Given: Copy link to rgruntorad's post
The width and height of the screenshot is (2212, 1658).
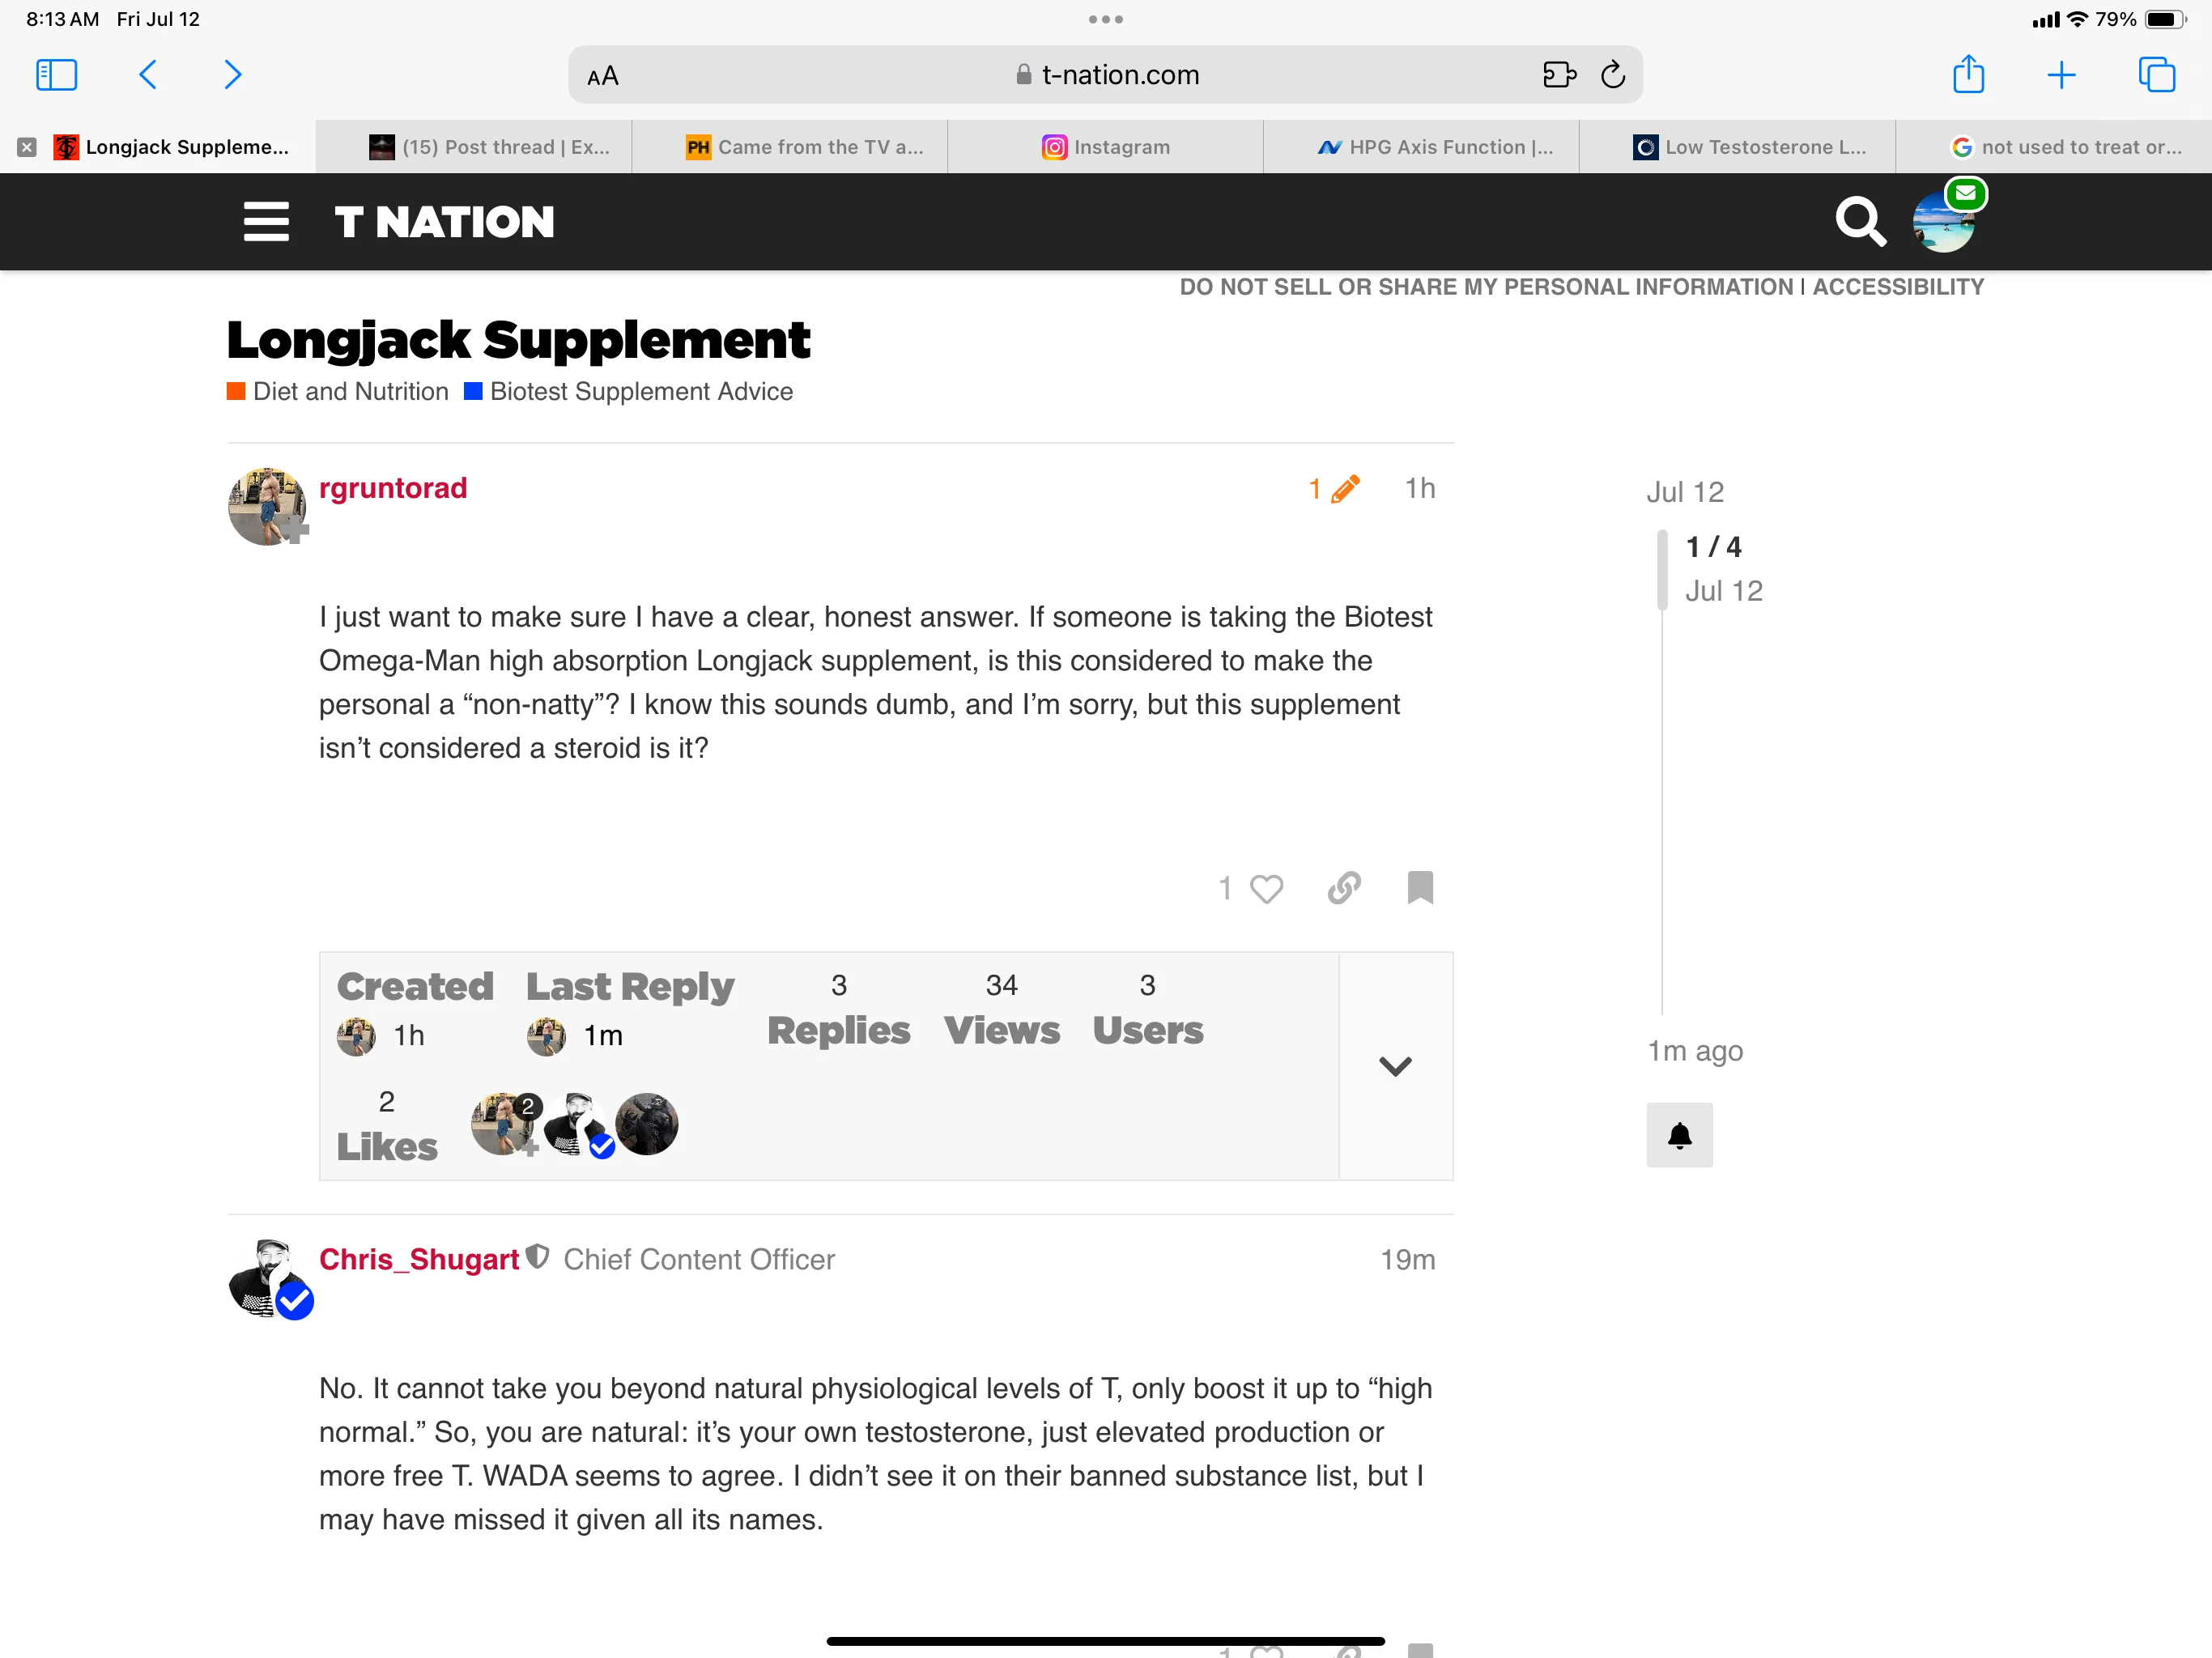Looking at the screenshot, I should click(1344, 887).
